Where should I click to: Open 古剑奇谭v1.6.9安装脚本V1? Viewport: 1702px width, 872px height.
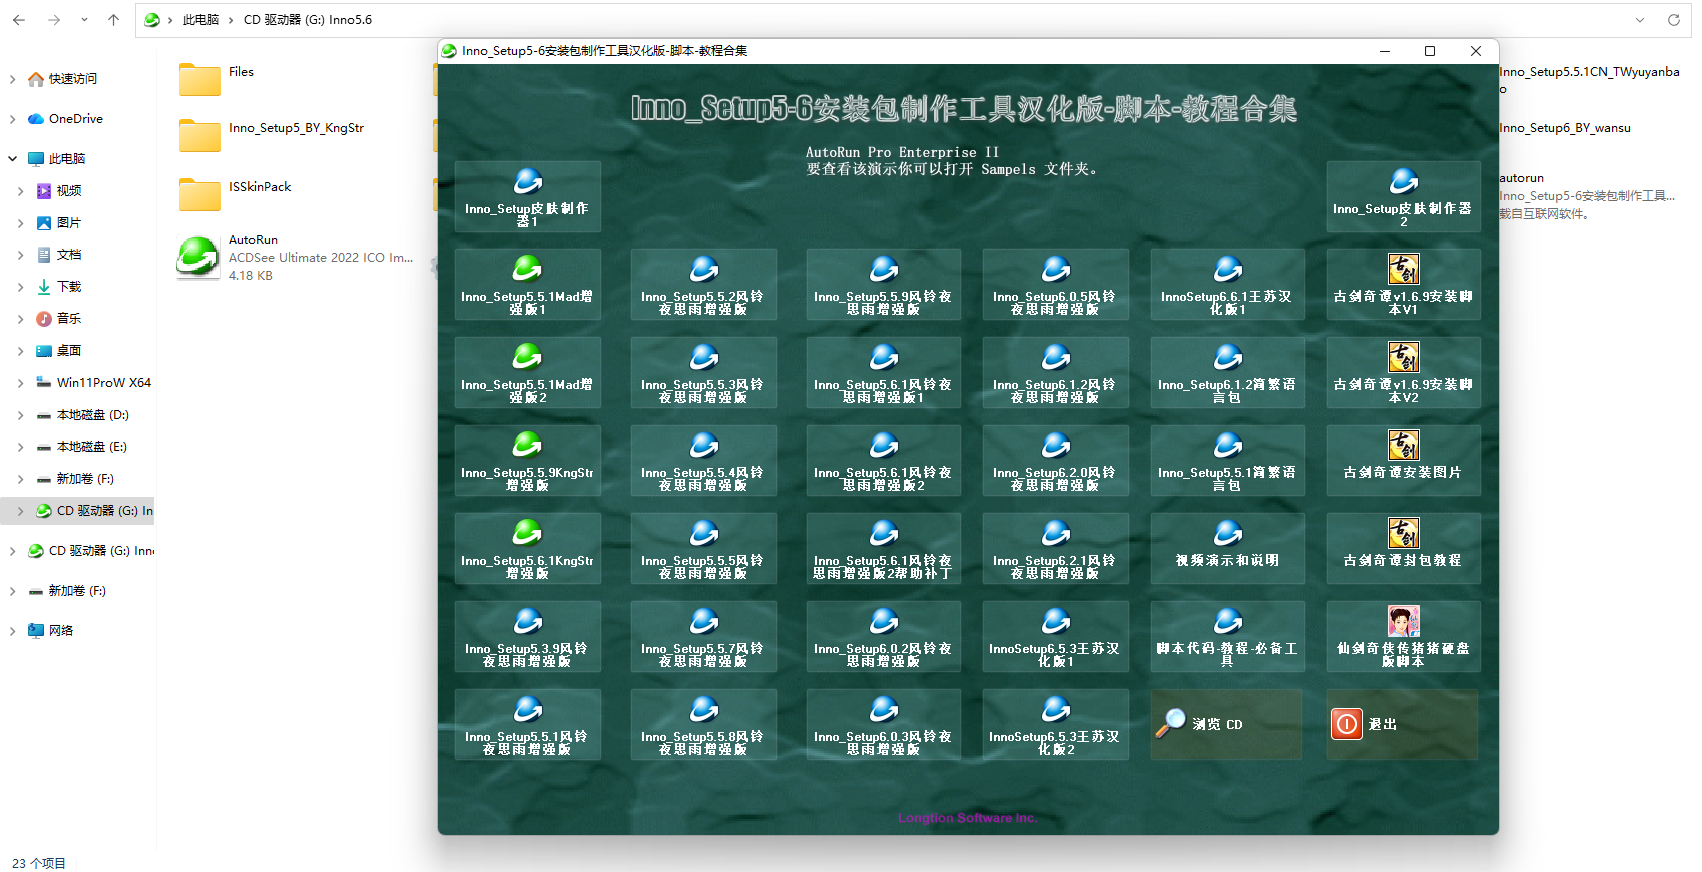tap(1403, 284)
